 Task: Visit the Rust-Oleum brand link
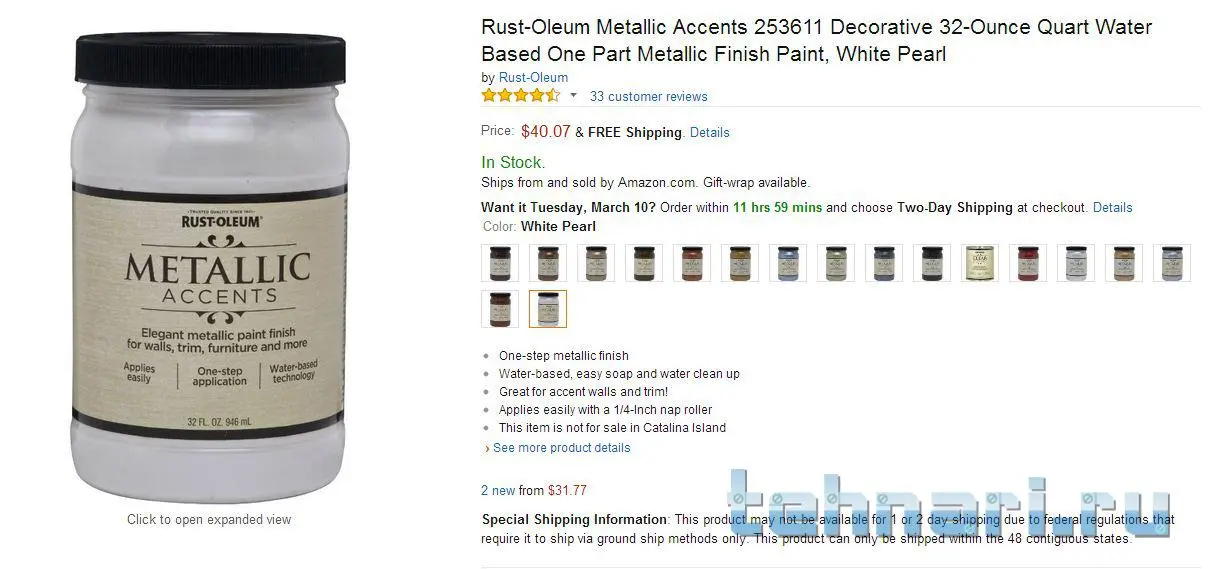click(533, 78)
